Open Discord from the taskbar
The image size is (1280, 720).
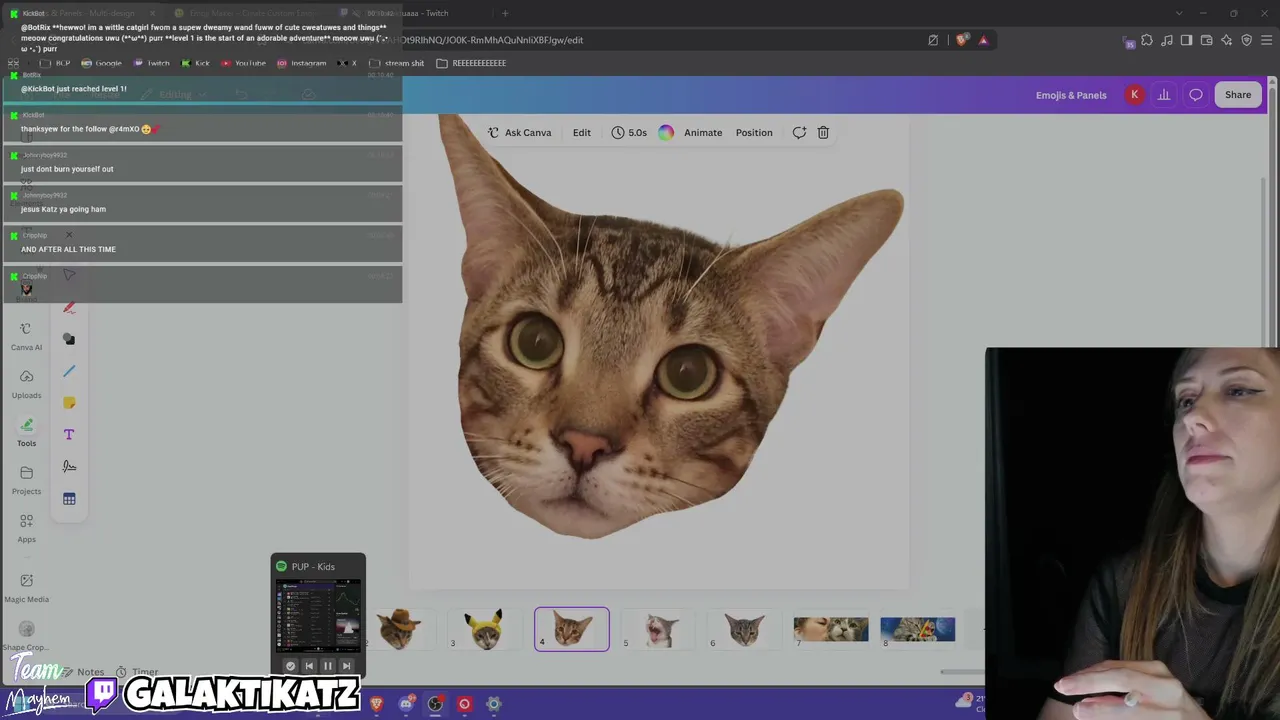pos(406,704)
